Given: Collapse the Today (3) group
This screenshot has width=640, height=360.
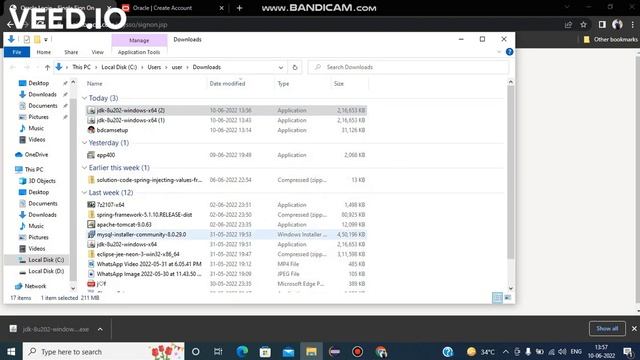Looking at the screenshot, I should coord(84,98).
